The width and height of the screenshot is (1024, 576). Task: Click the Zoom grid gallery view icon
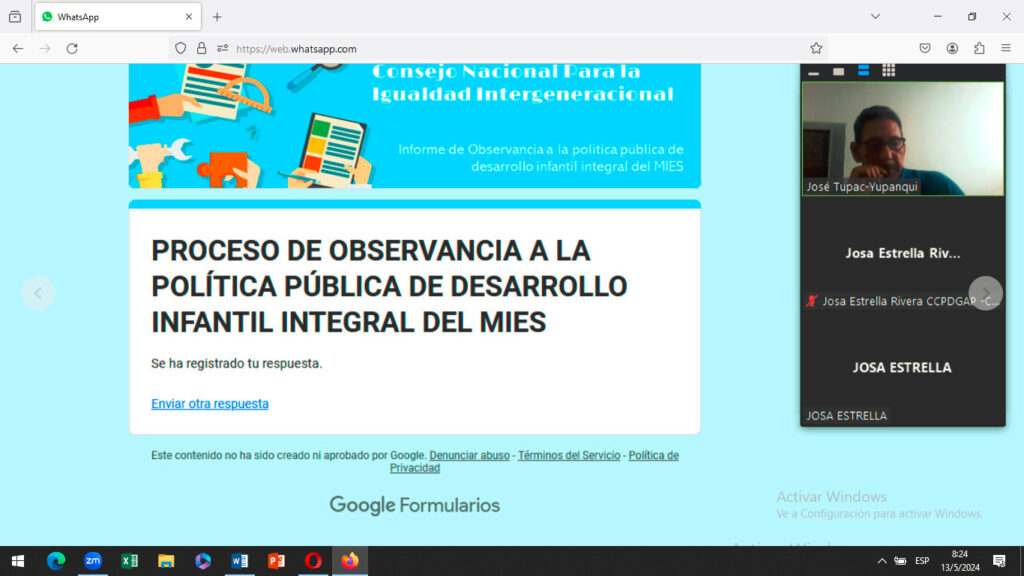pyautogui.click(x=888, y=71)
